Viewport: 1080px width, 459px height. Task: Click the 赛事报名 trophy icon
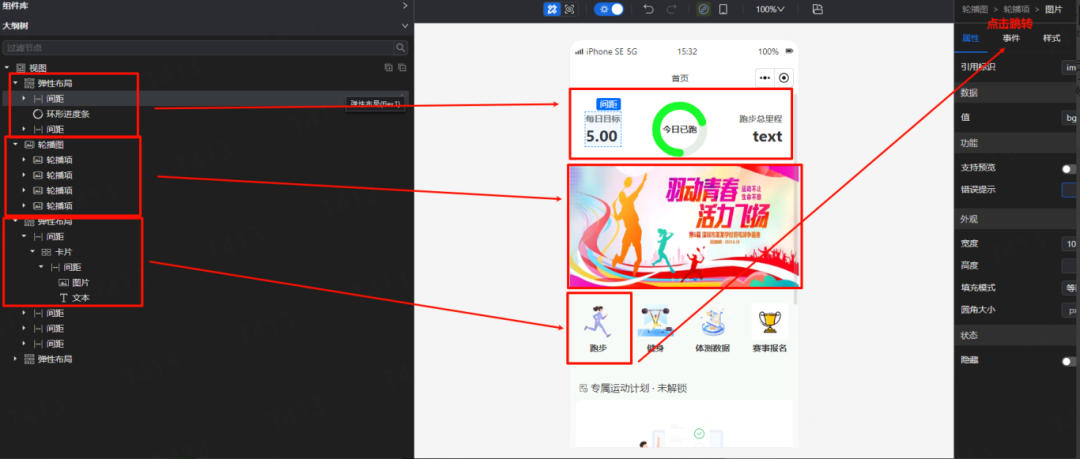[769, 321]
